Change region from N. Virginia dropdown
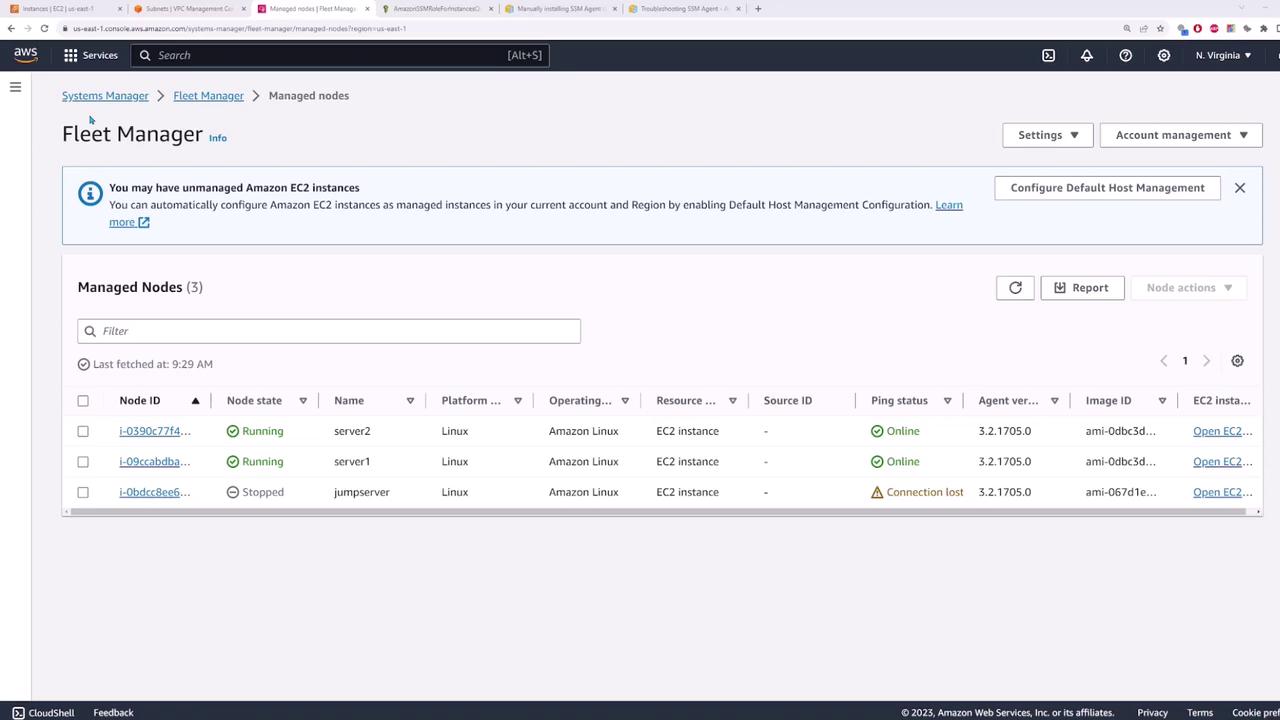1280x720 pixels. point(1223,55)
